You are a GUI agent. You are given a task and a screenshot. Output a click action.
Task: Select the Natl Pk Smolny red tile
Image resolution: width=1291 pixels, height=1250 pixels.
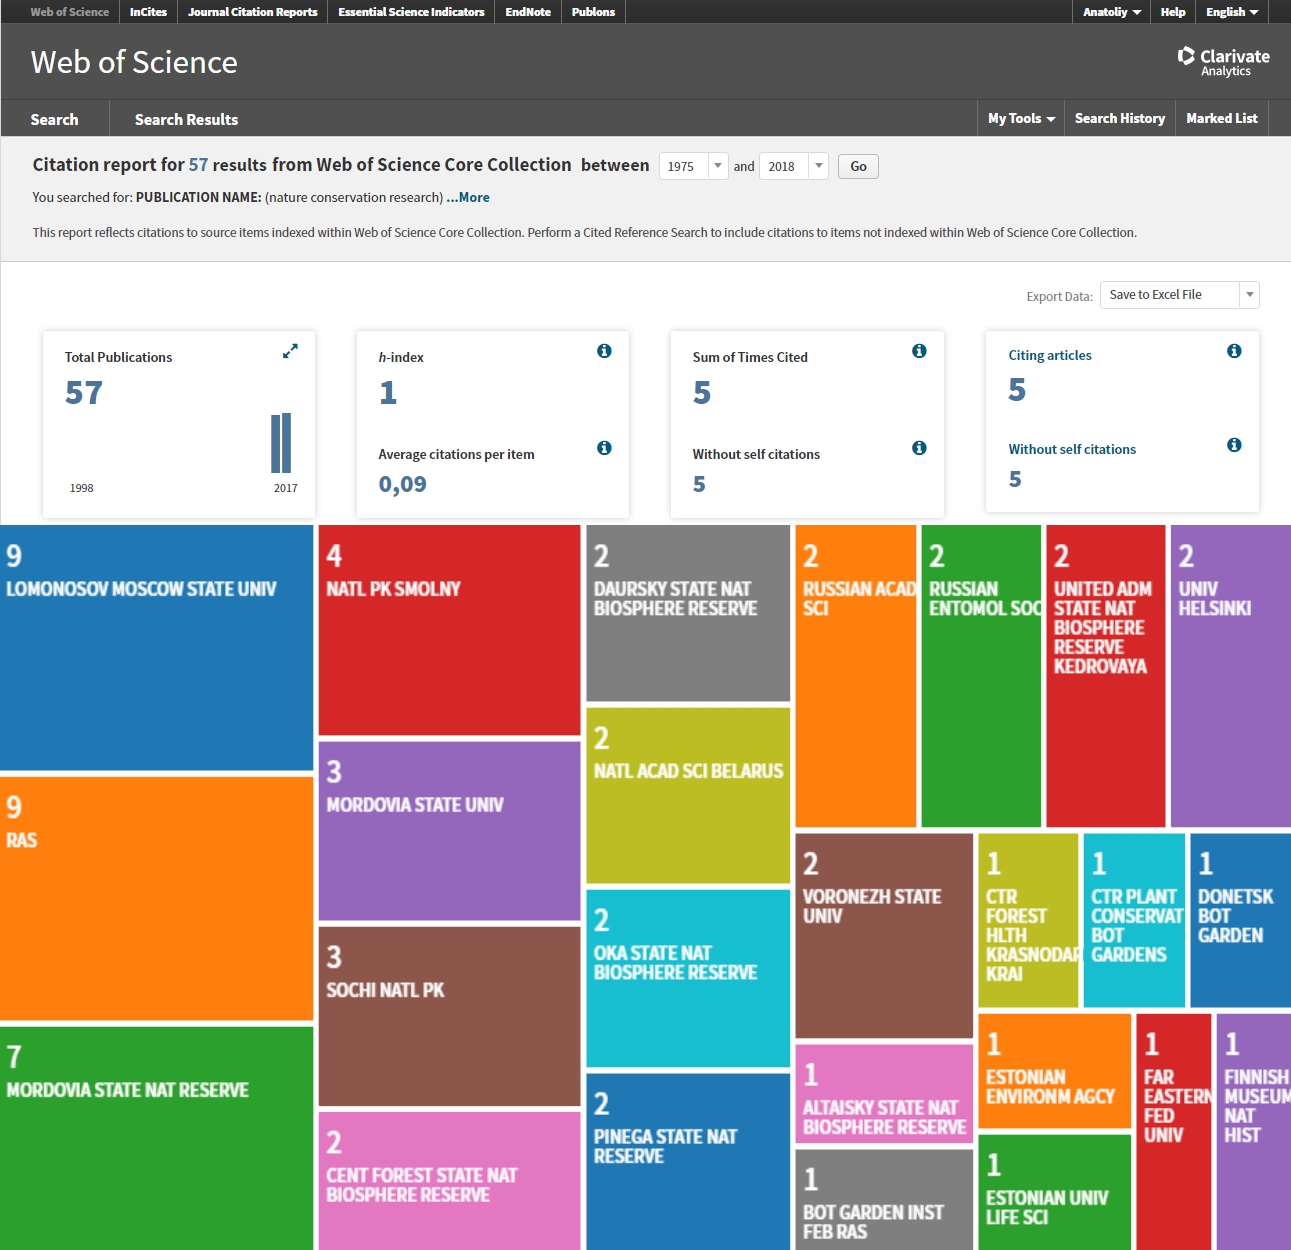449,630
